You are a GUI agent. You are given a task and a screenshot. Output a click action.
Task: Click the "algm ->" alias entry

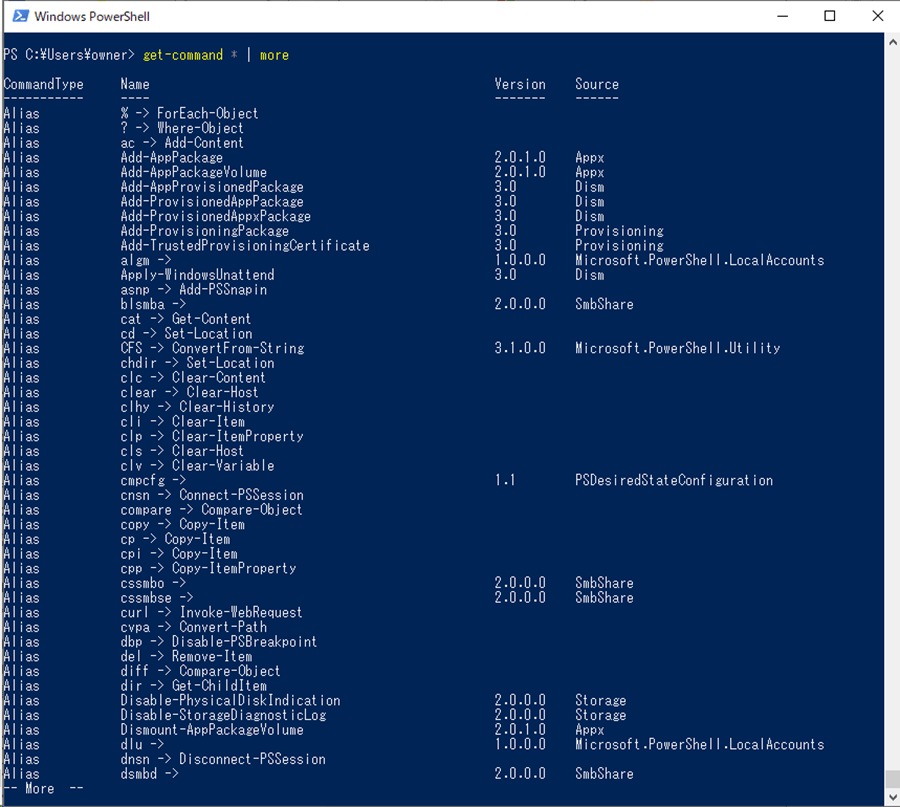[146, 261]
